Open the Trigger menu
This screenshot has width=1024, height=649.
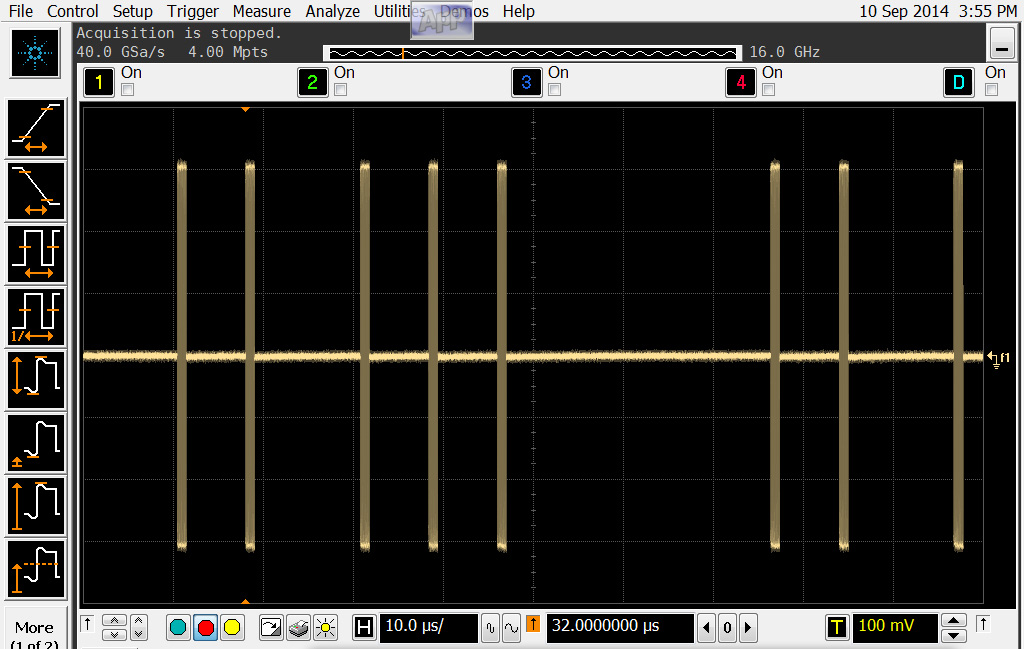pyautogui.click(x=193, y=11)
